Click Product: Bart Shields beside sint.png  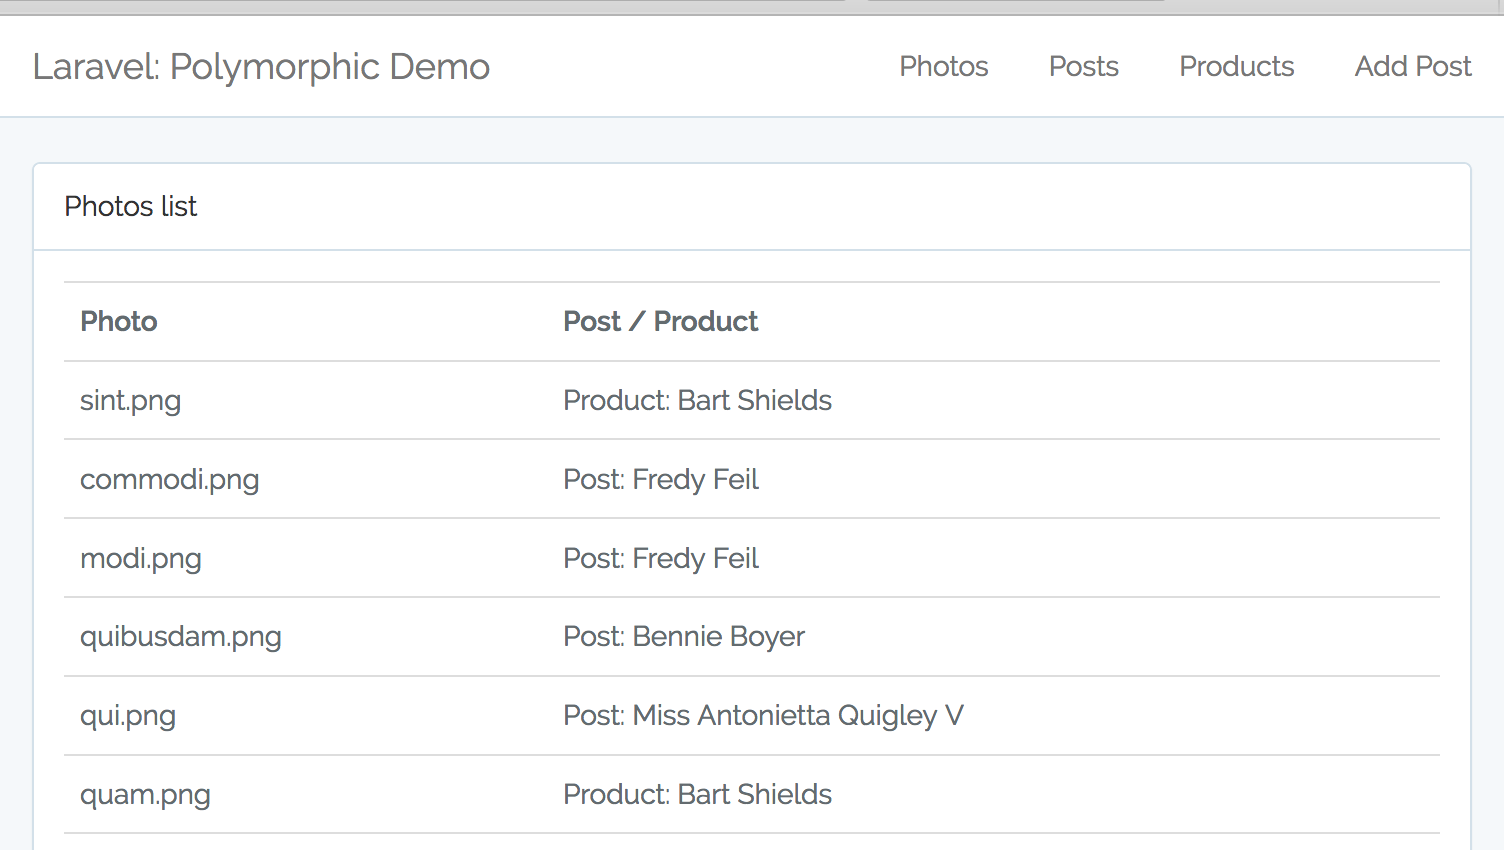(697, 400)
